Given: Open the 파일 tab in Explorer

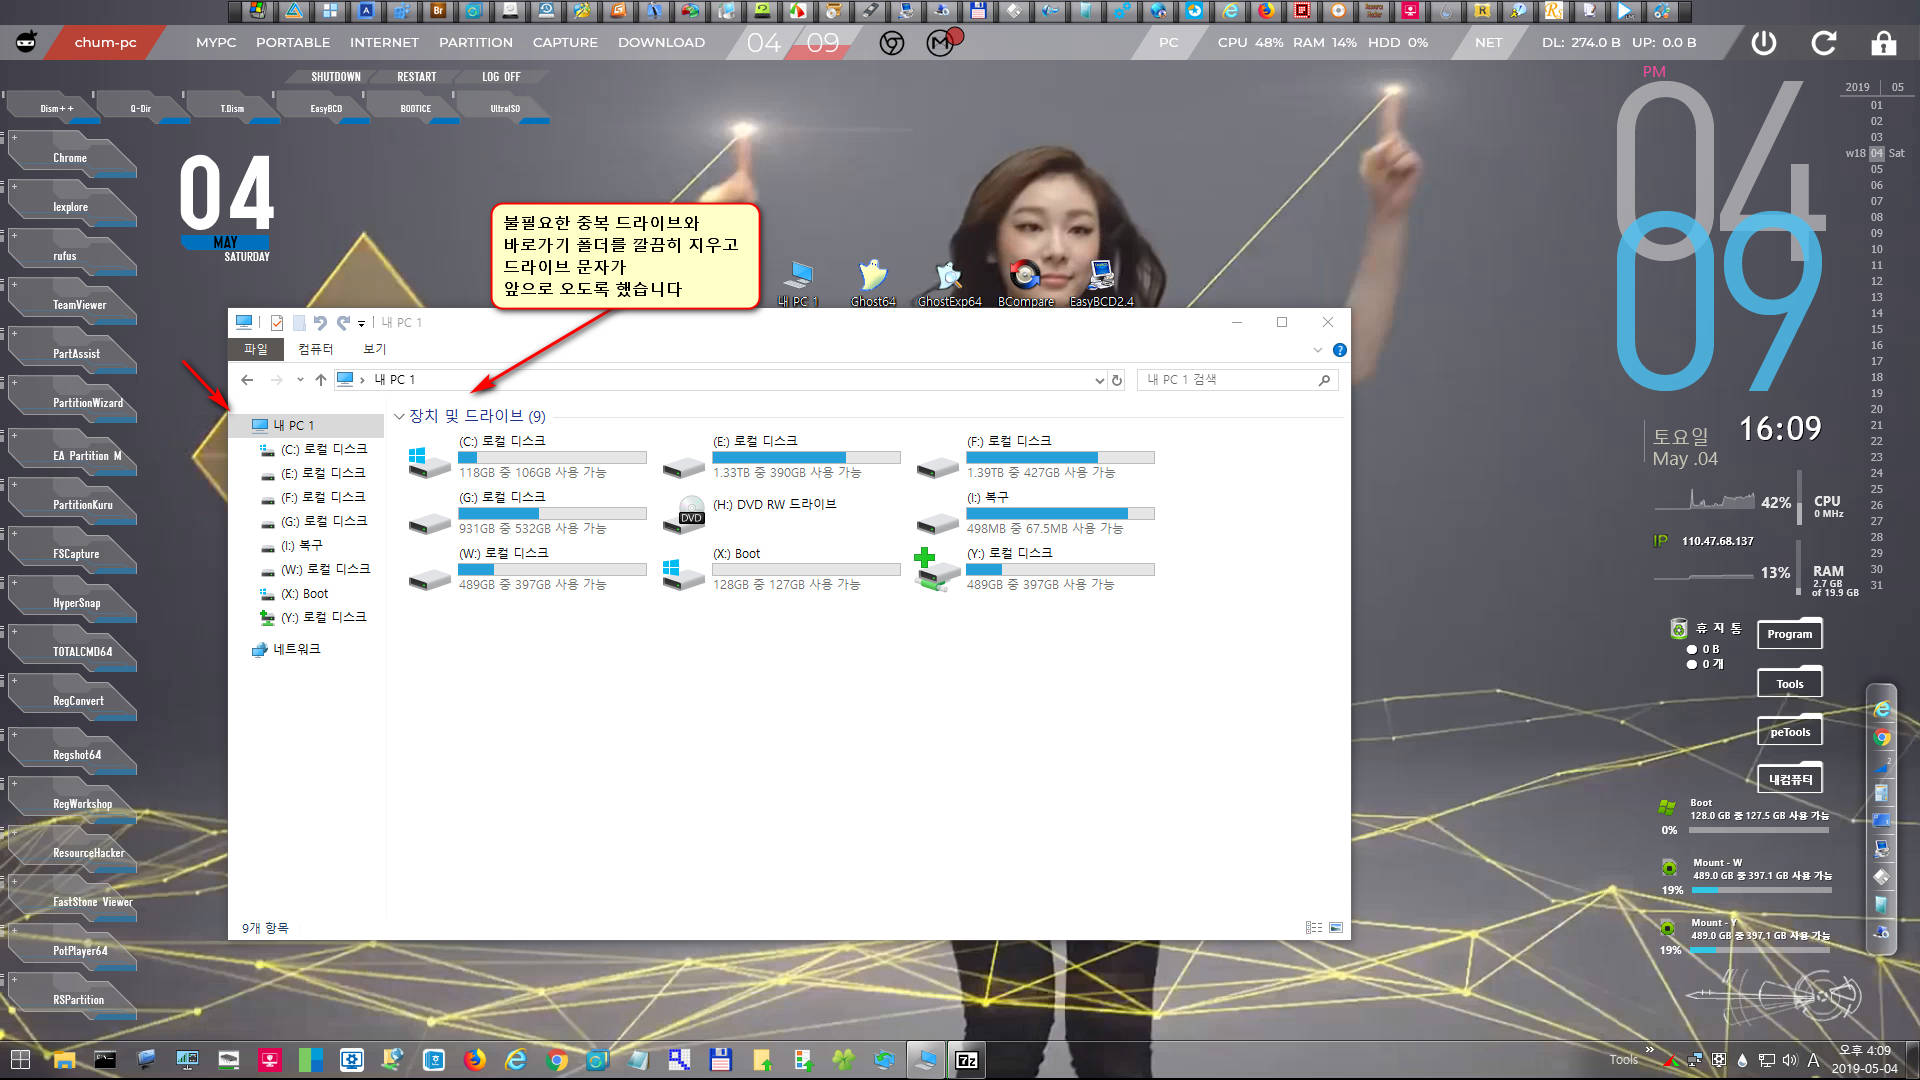Looking at the screenshot, I should tap(256, 349).
